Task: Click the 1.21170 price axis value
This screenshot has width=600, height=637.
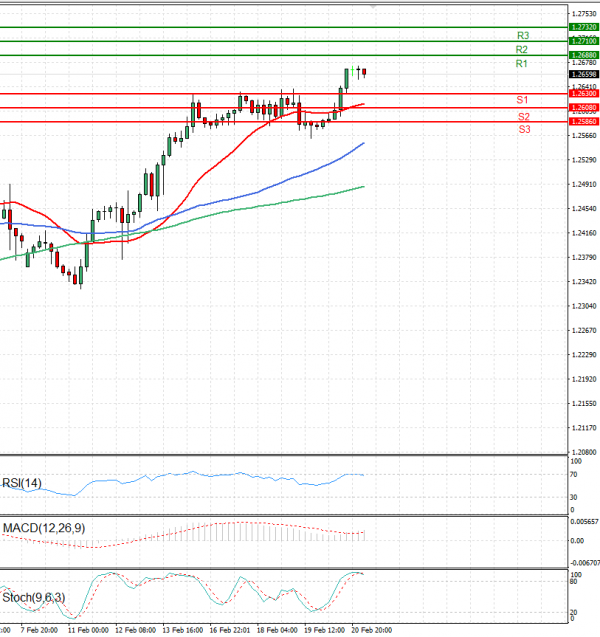Action: pos(584,428)
